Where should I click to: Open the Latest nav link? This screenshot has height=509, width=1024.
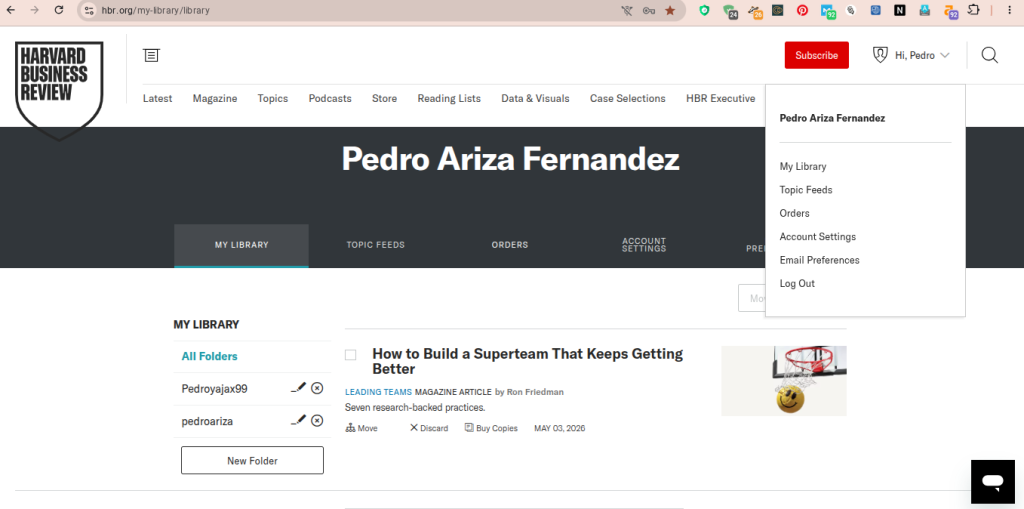[157, 99]
